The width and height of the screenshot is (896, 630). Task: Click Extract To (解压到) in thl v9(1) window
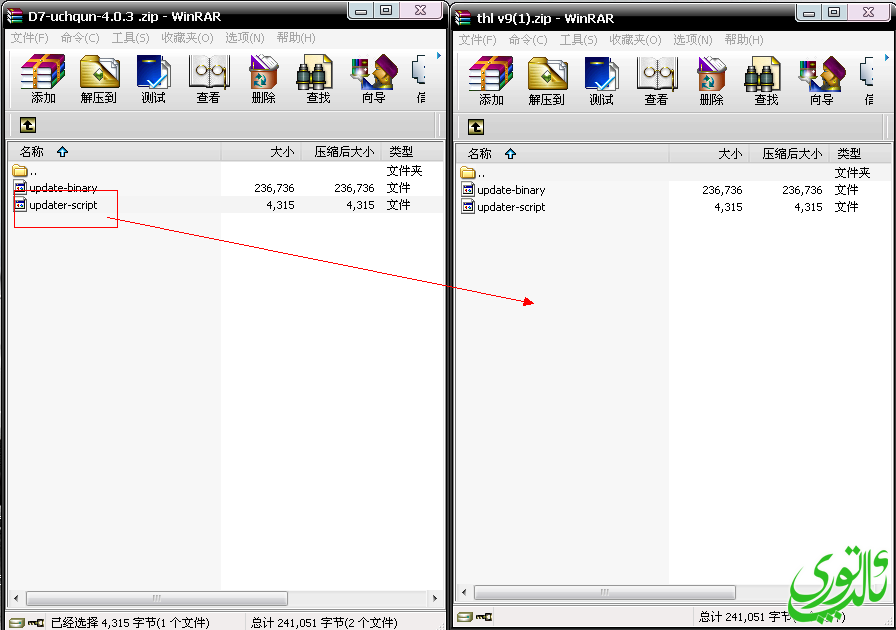[547, 81]
